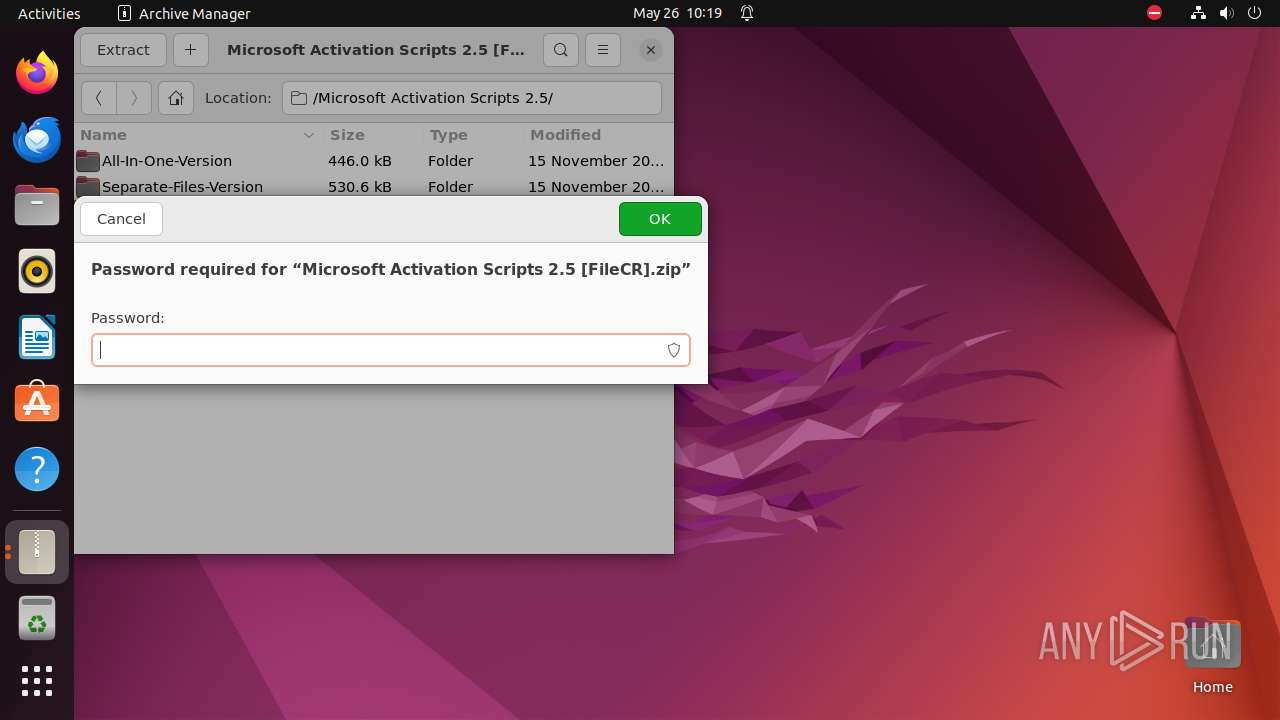Open the hamburger menu in Archive Manager
The image size is (1280, 720).
click(602, 50)
